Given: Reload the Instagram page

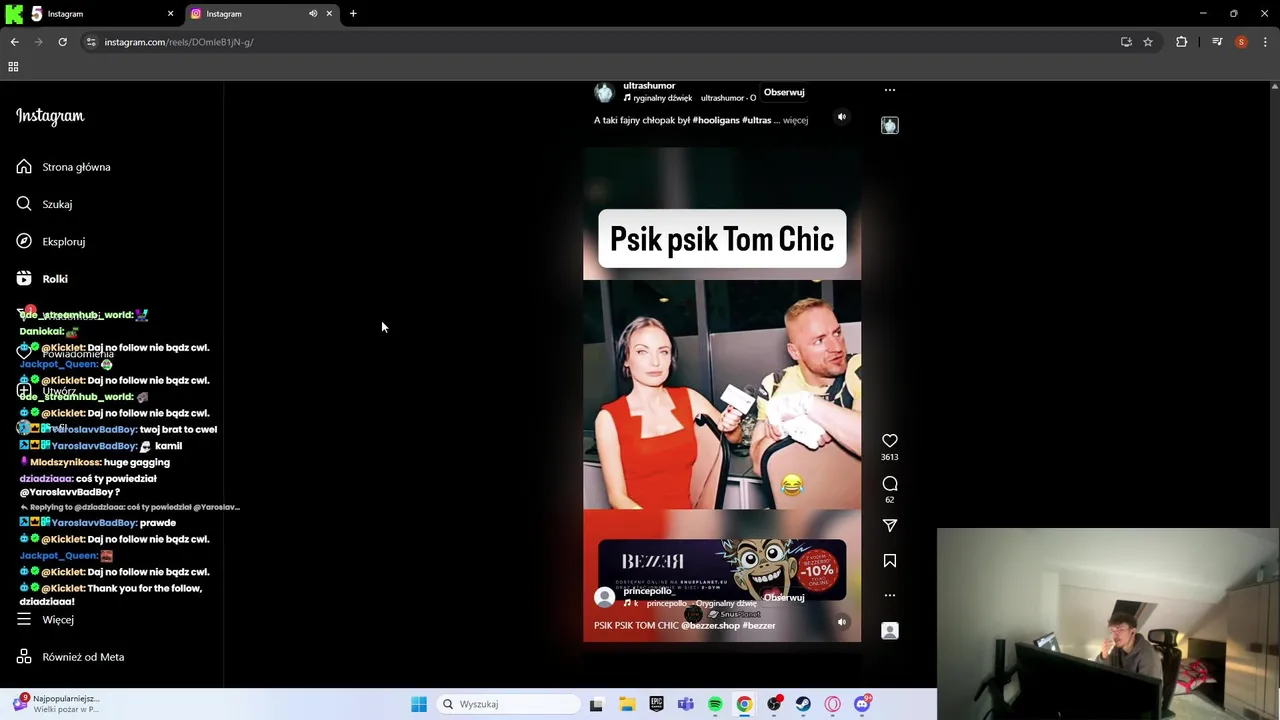Looking at the screenshot, I should pos(62,42).
